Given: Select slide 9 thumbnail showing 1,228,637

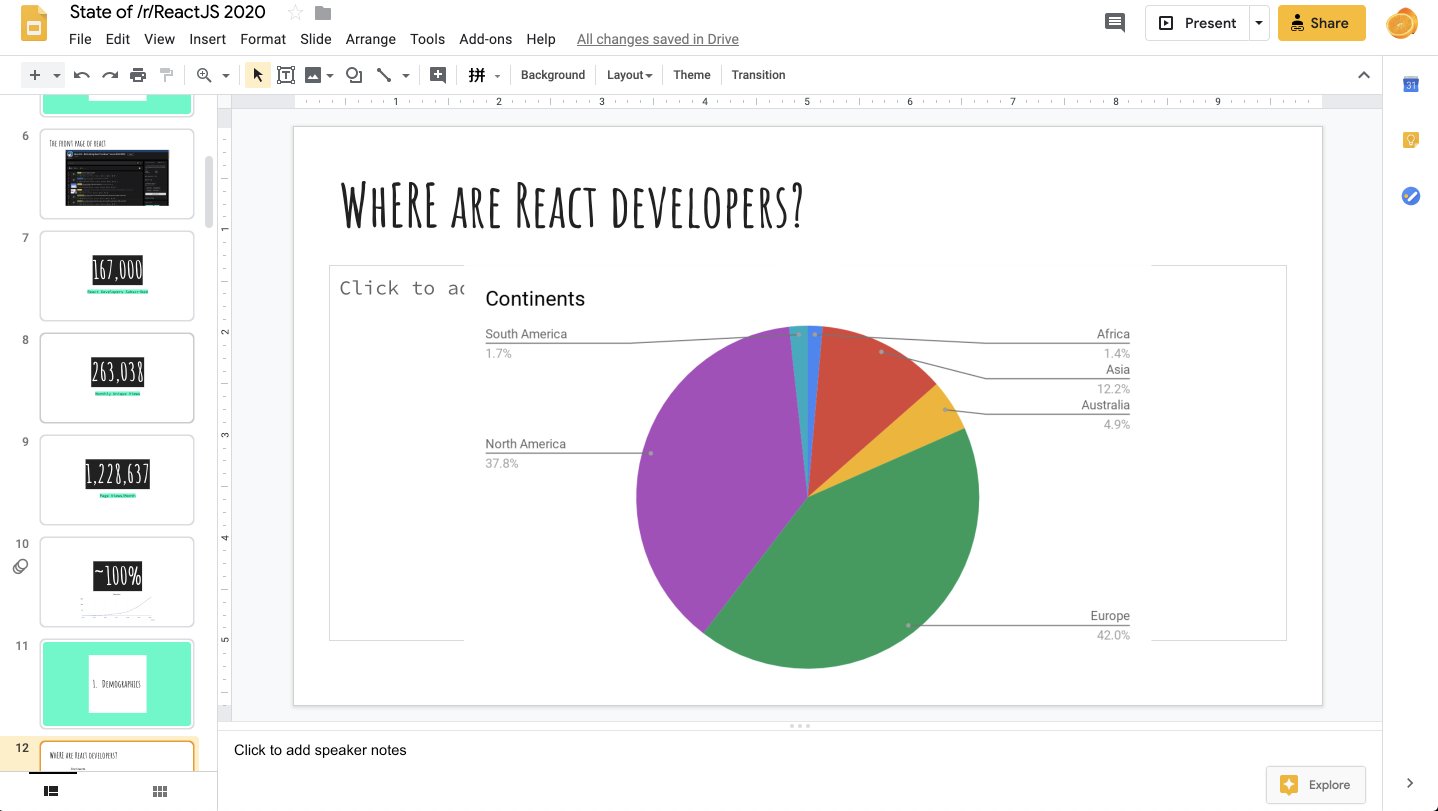Looking at the screenshot, I should tap(117, 480).
